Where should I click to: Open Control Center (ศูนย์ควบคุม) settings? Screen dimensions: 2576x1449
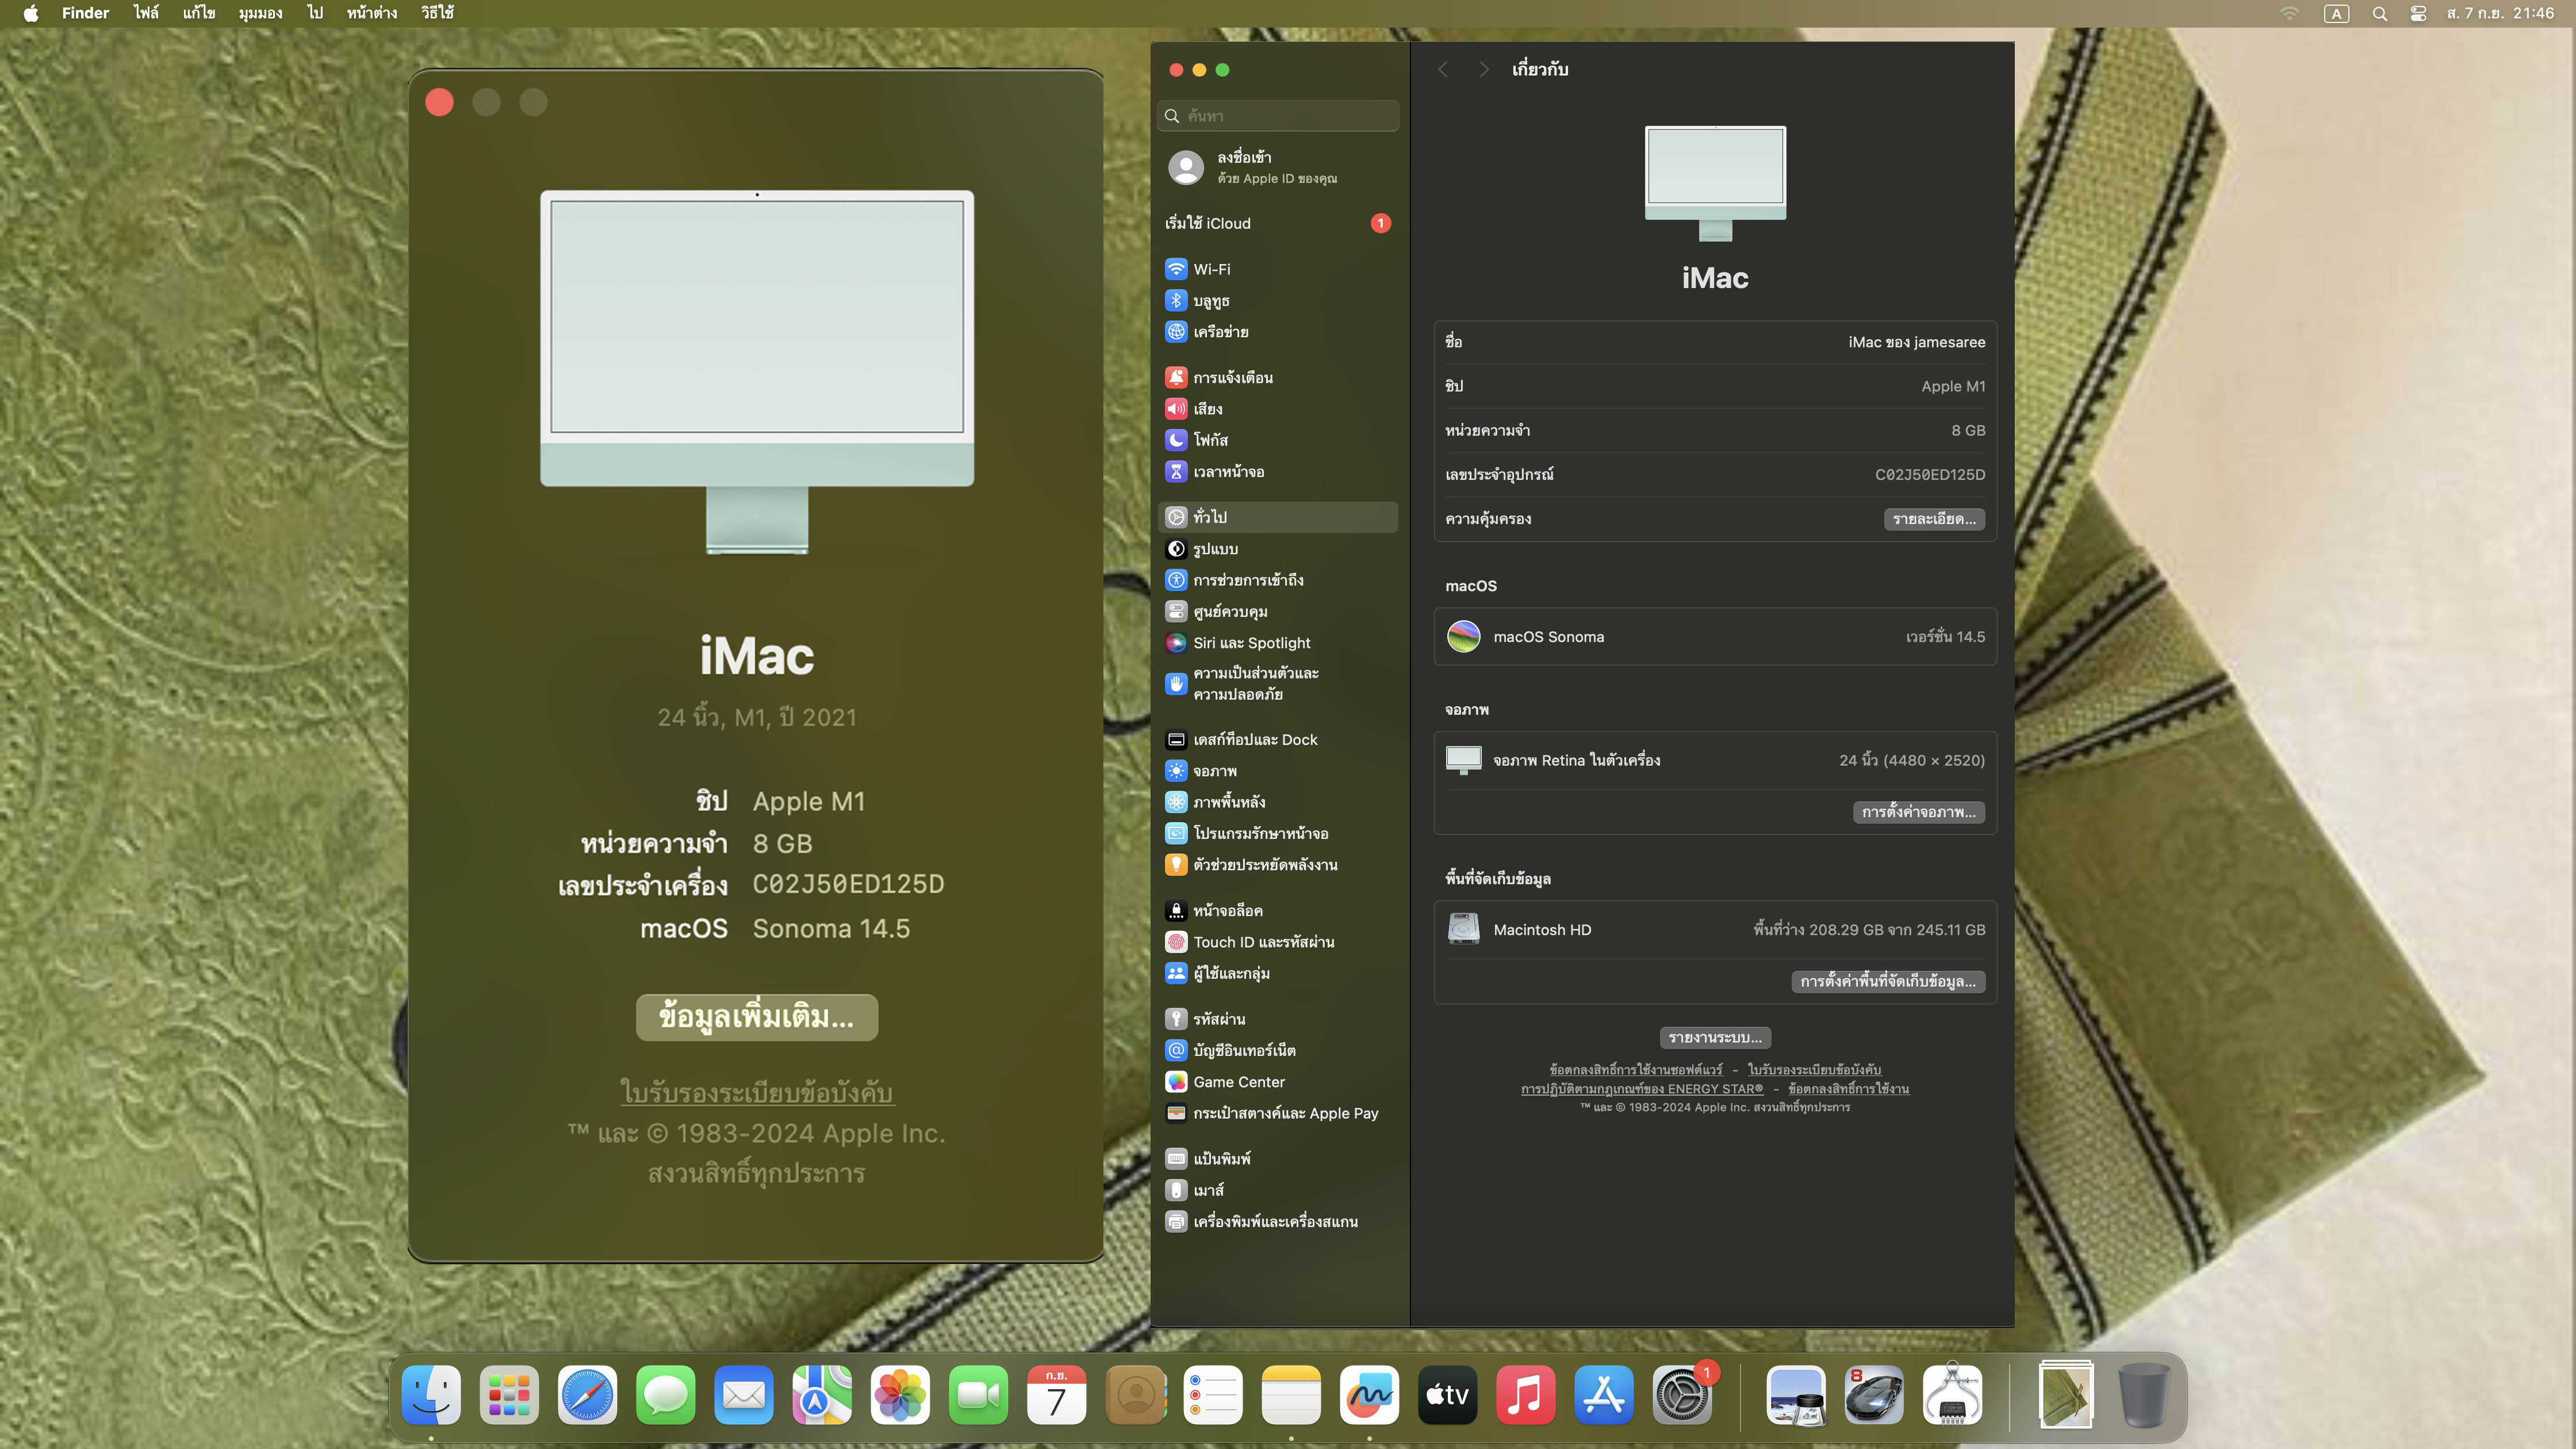pyautogui.click(x=1277, y=611)
